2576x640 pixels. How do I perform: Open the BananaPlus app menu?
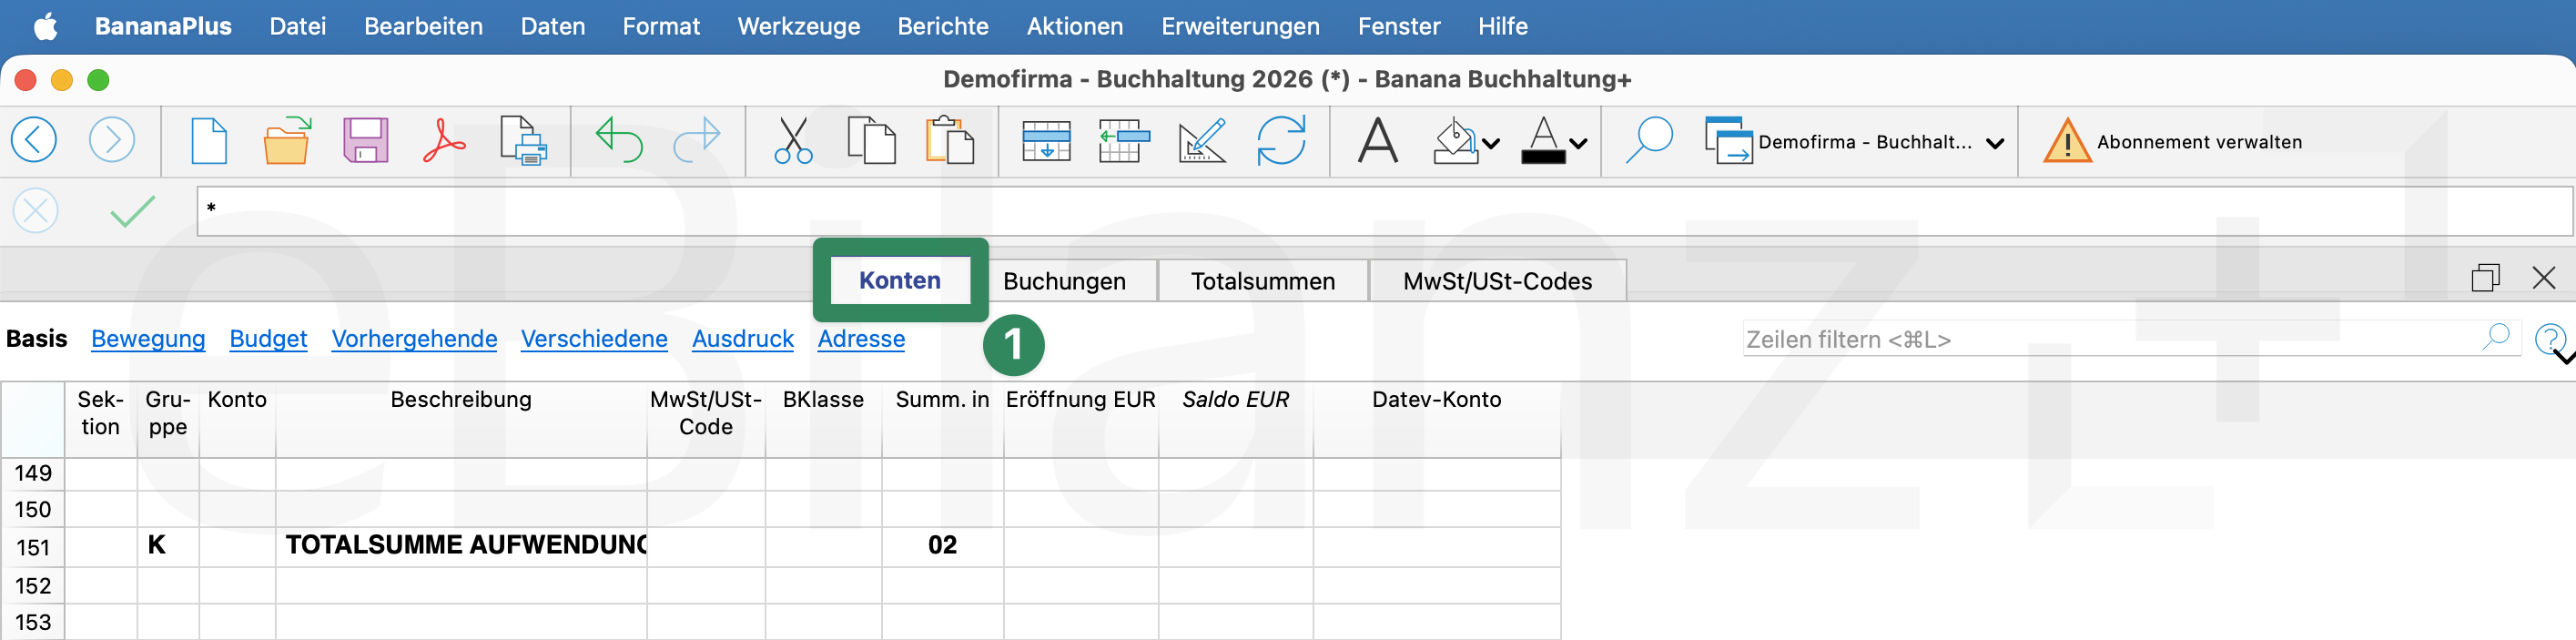click(x=163, y=26)
